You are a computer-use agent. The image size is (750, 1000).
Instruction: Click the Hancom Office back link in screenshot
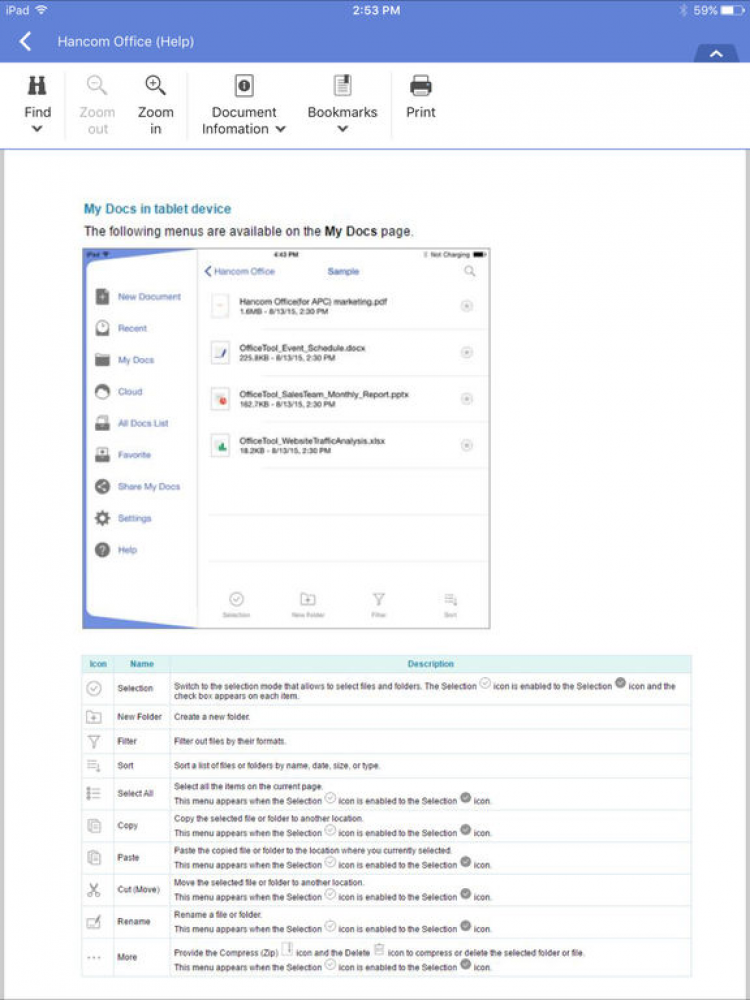click(240, 271)
